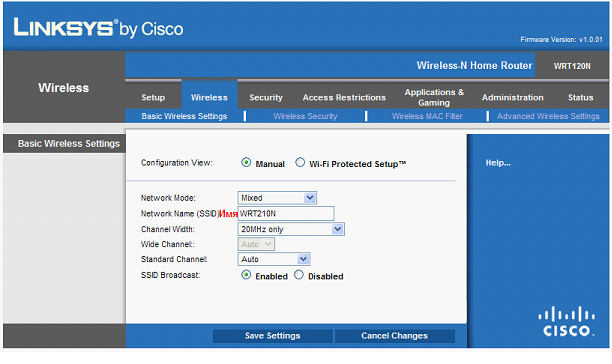Disable SSID Broadcast

coord(299,275)
